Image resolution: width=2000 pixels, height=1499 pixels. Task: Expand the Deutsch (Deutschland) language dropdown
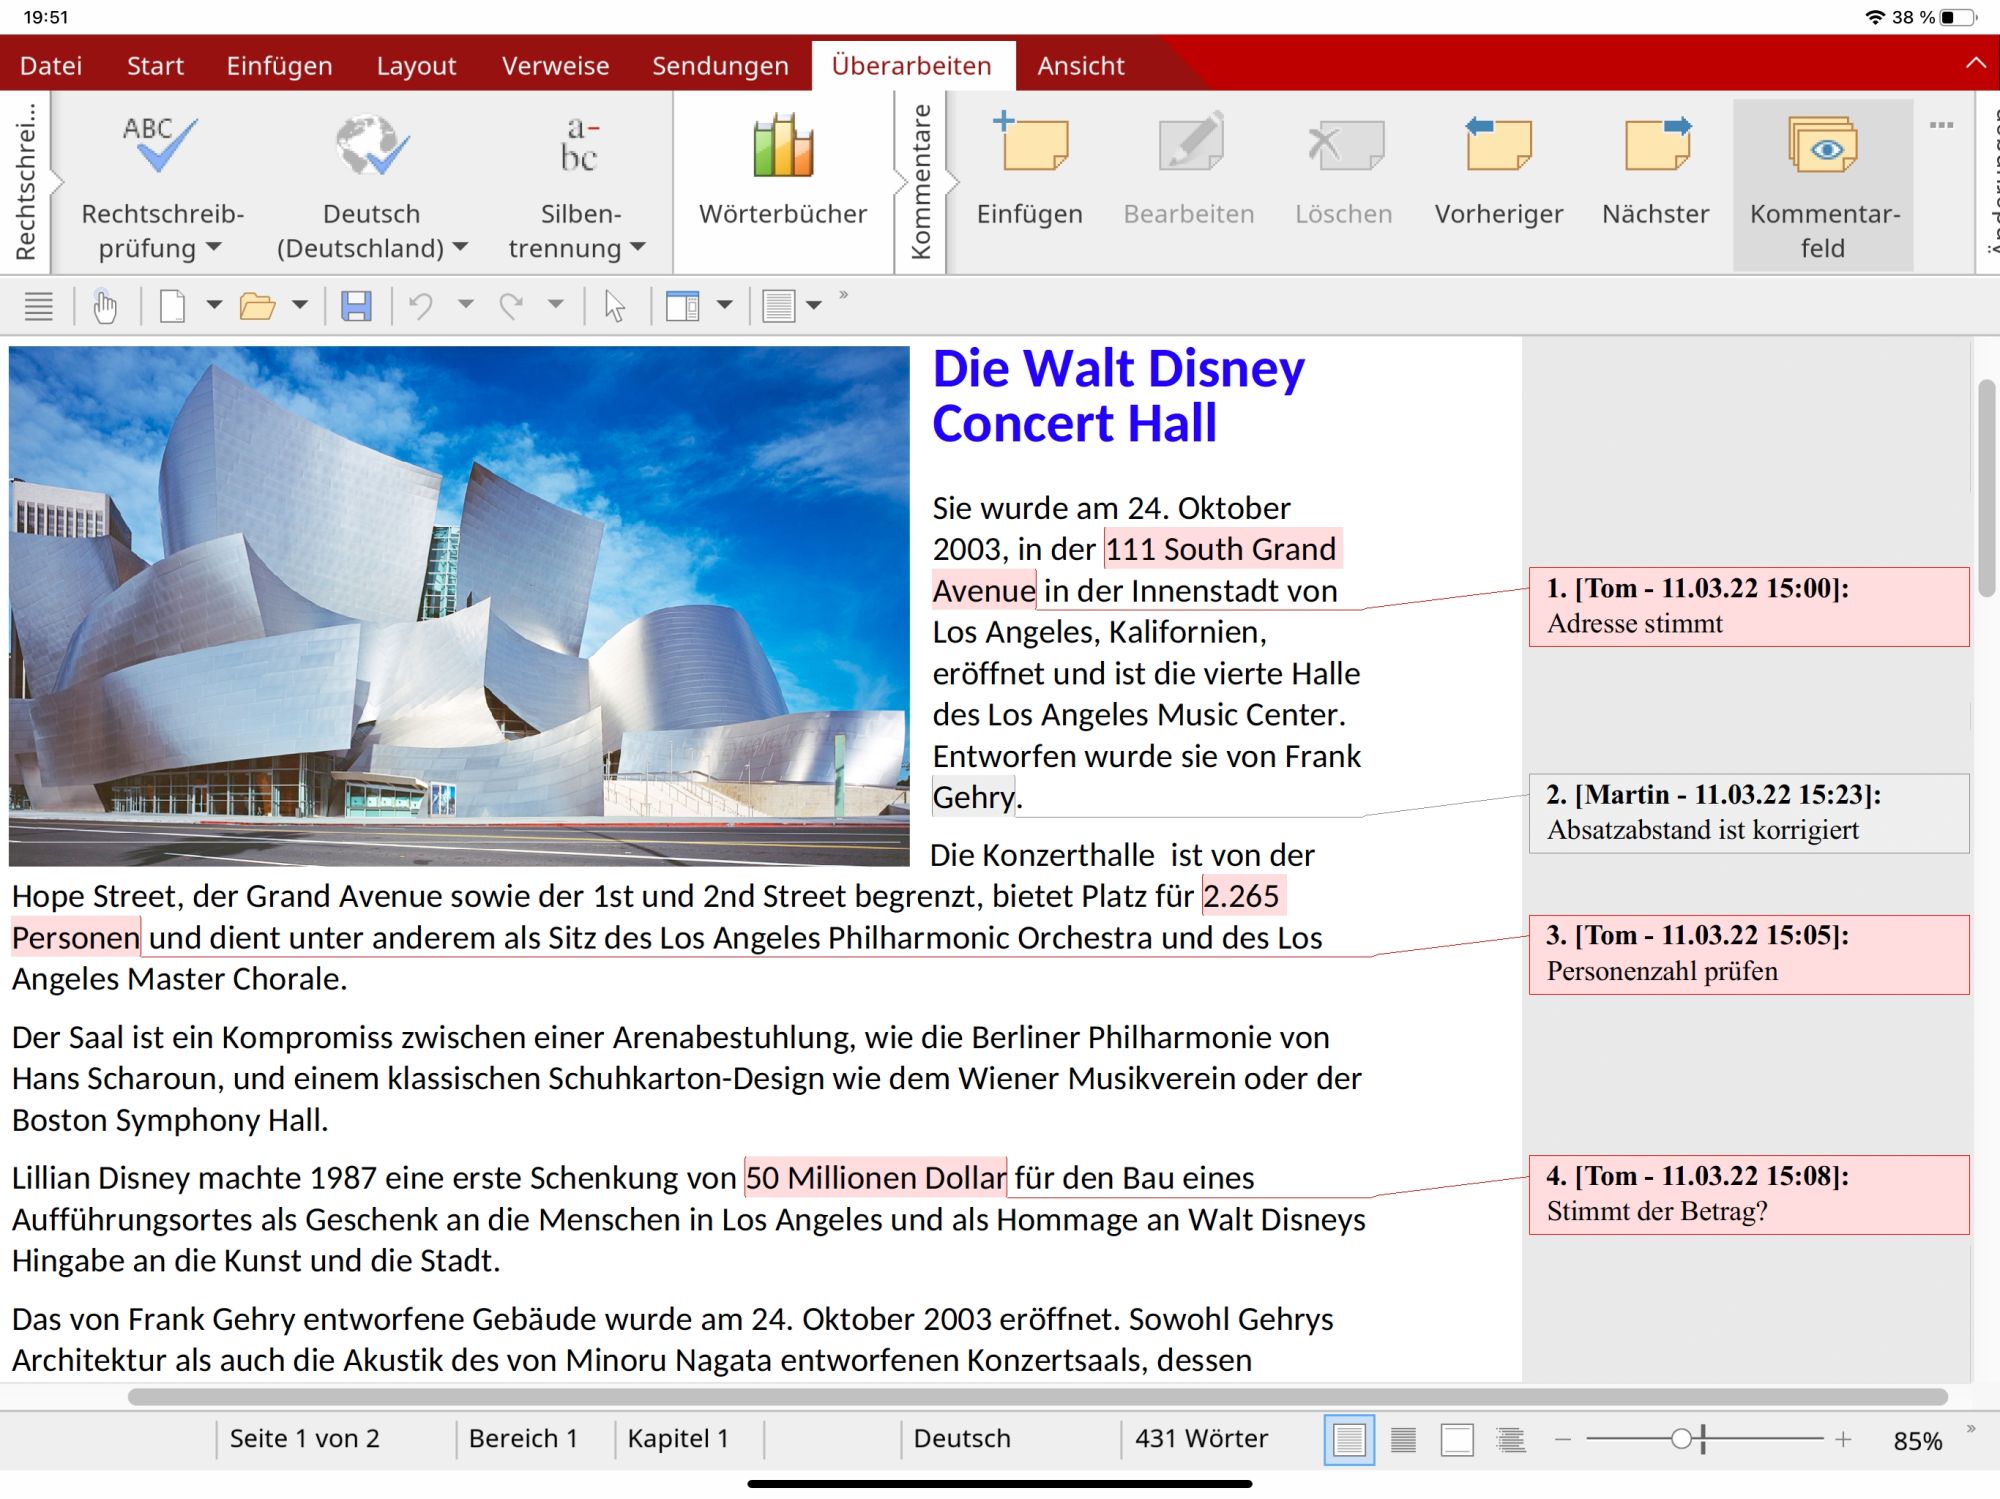point(460,247)
